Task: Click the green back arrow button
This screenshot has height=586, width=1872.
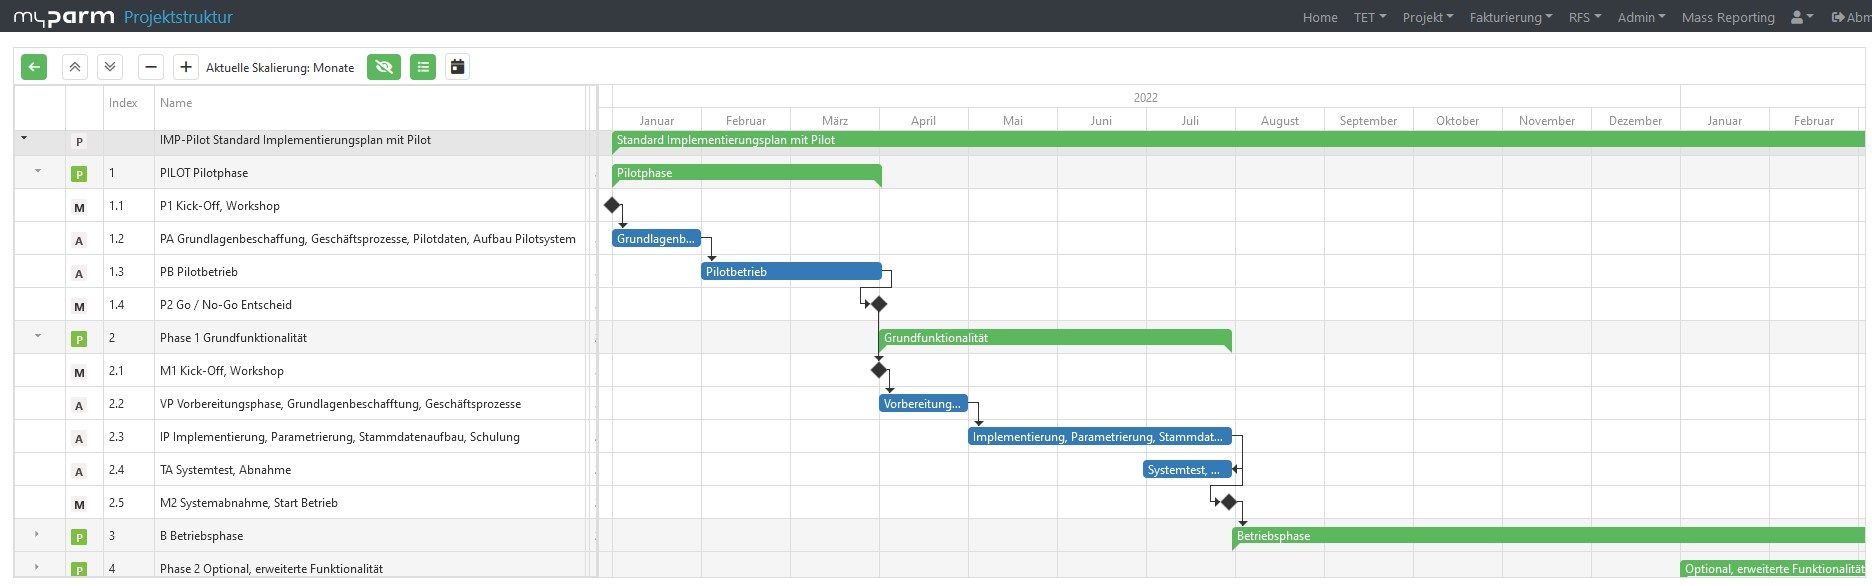Action: click(34, 67)
